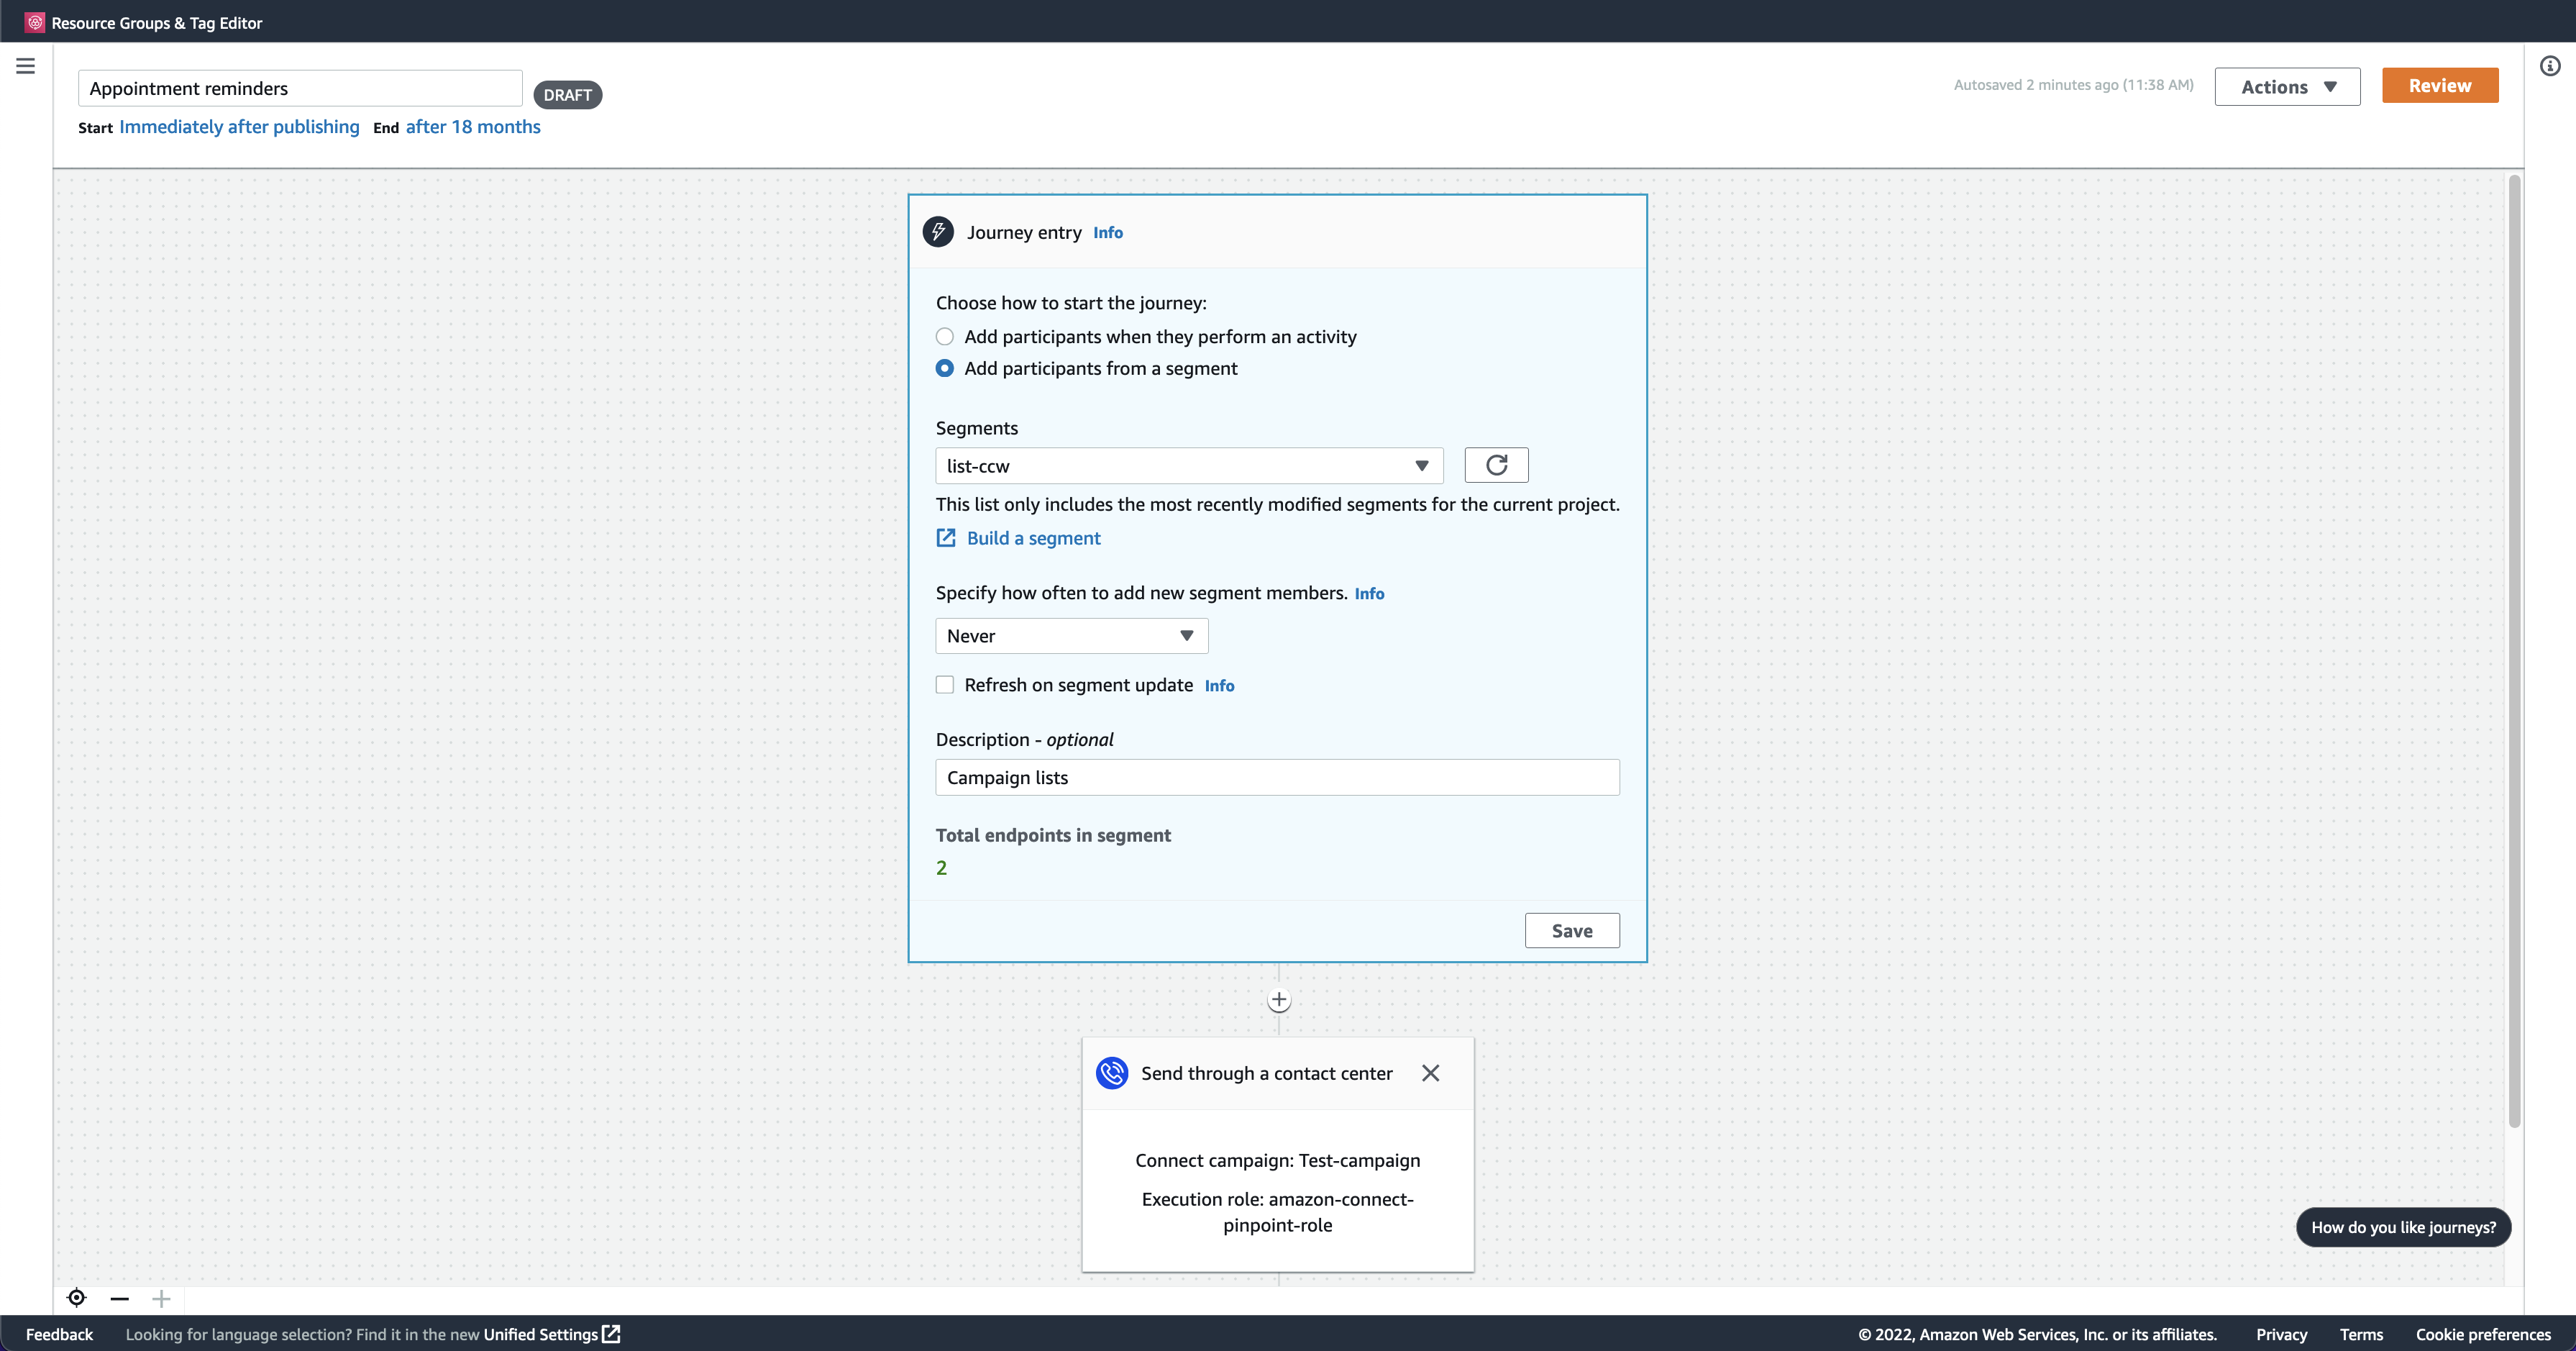Click the Feedback menu item at bottom
2576x1351 pixels.
(x=60, y=1334)
